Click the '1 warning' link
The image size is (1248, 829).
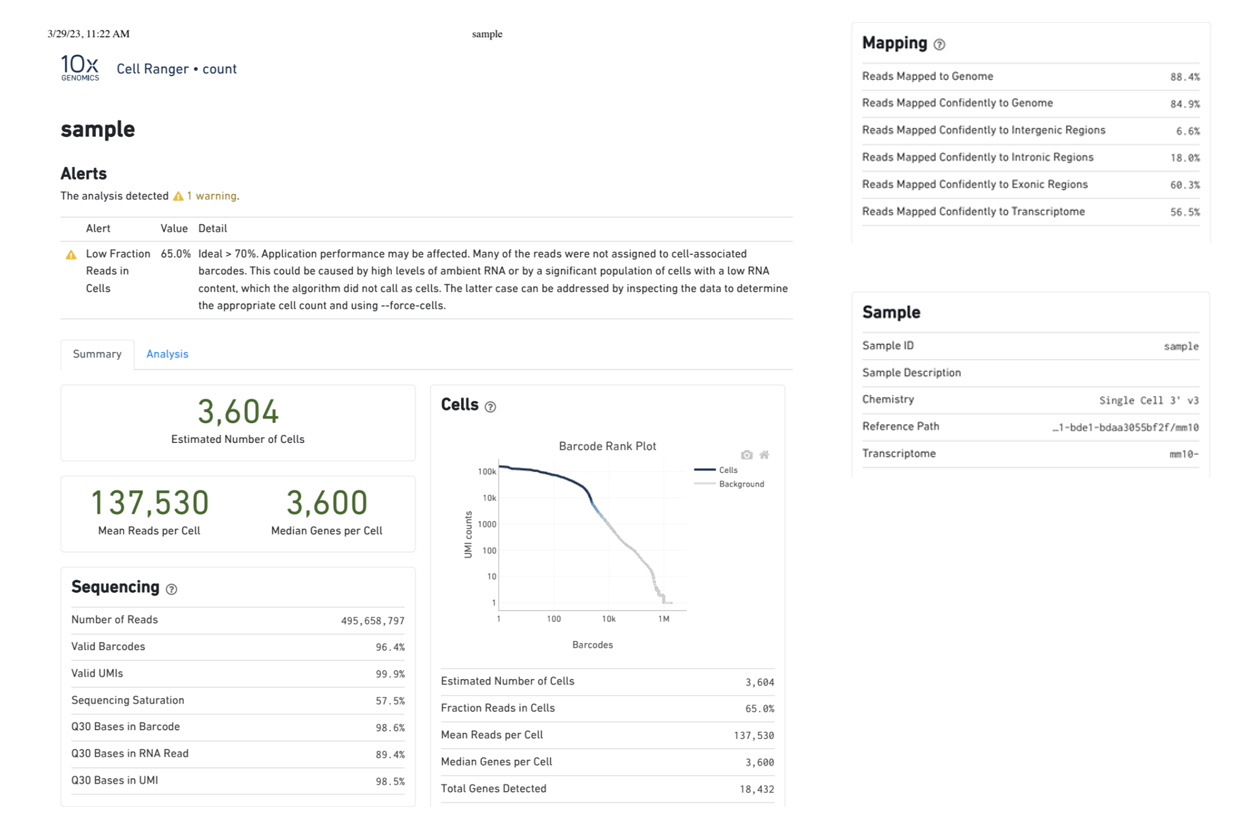(212, 197)
